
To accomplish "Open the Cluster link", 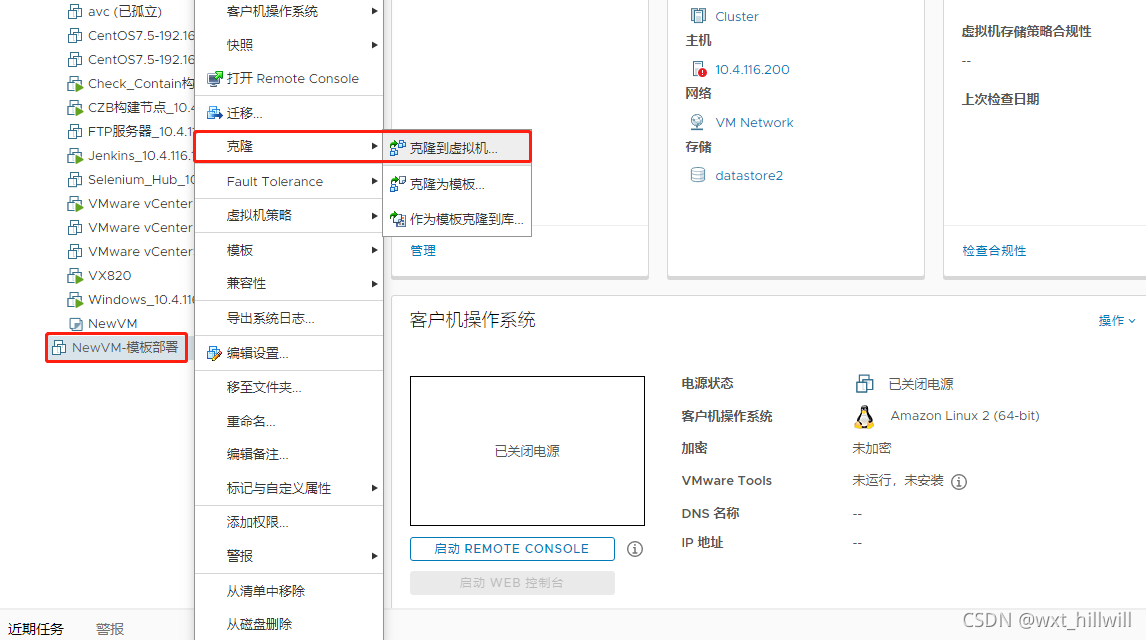I will coord(737,16).
